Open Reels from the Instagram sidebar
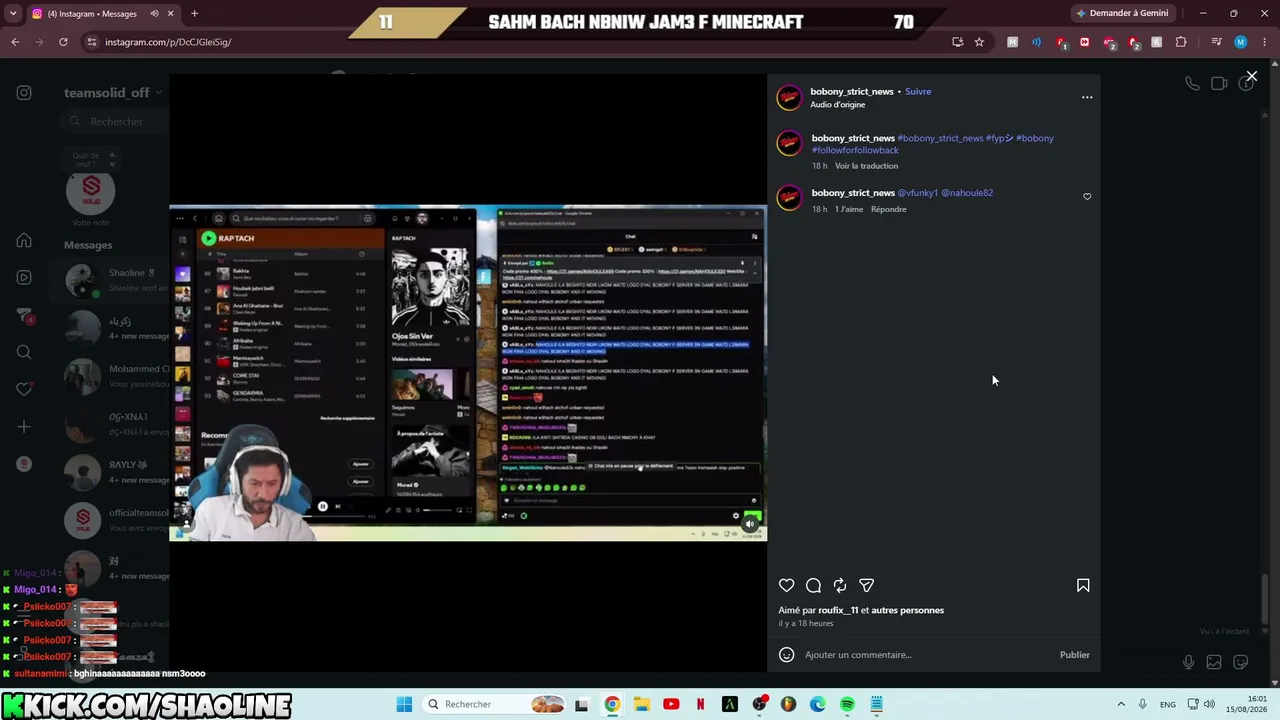 click(24, 277)
